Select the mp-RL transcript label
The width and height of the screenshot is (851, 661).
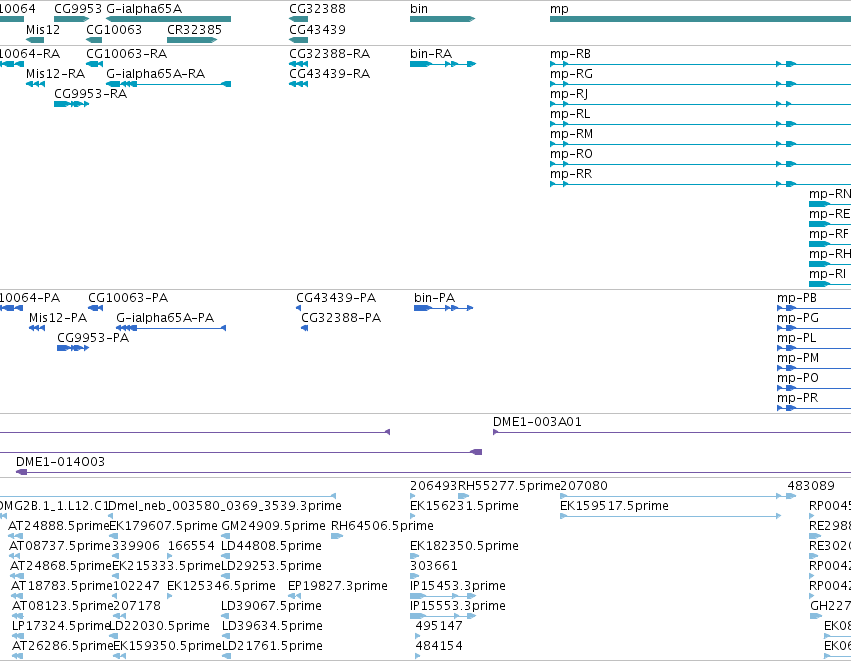[570, 114]
